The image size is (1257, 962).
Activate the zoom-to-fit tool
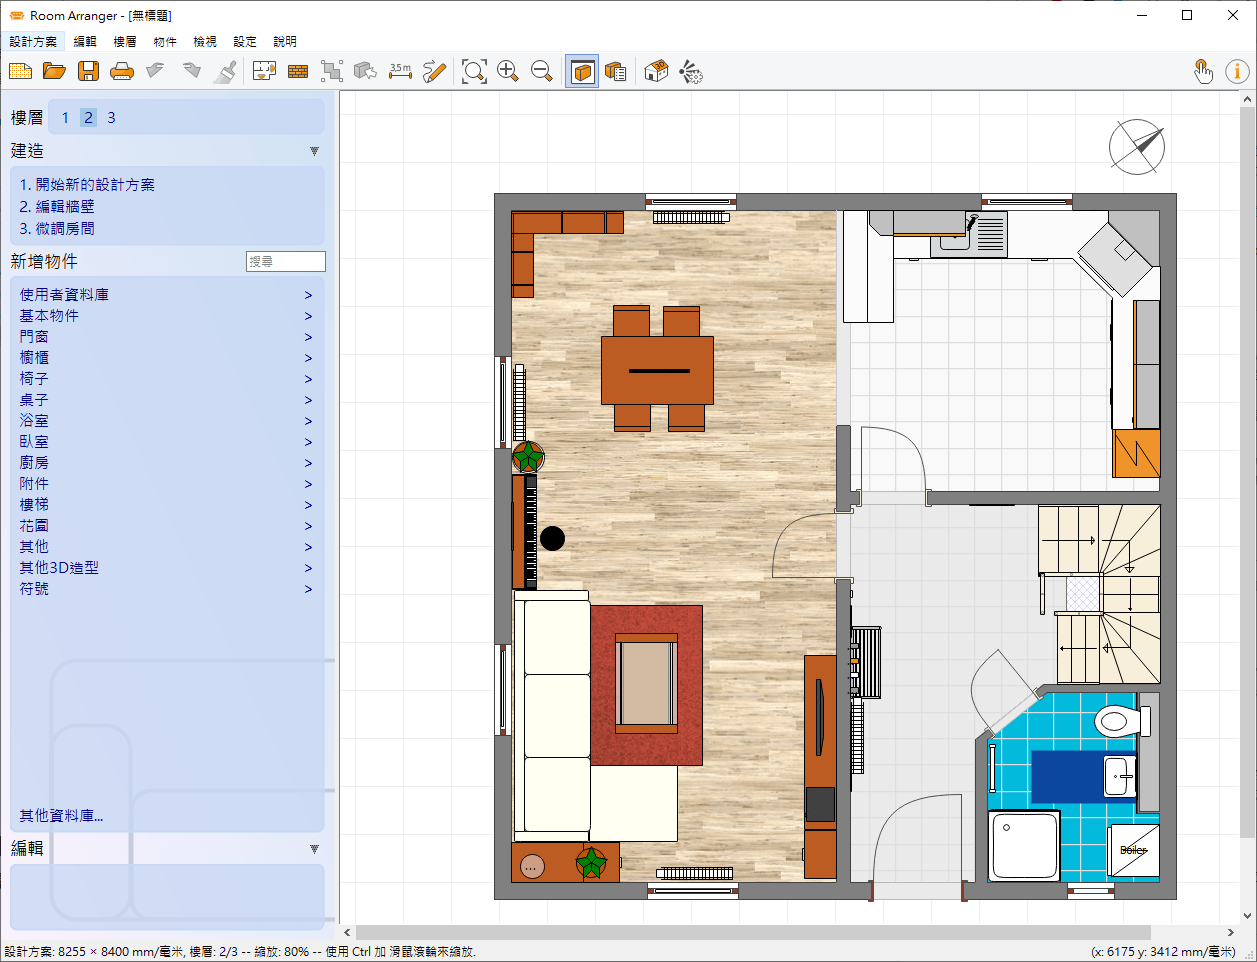(474, 71)
